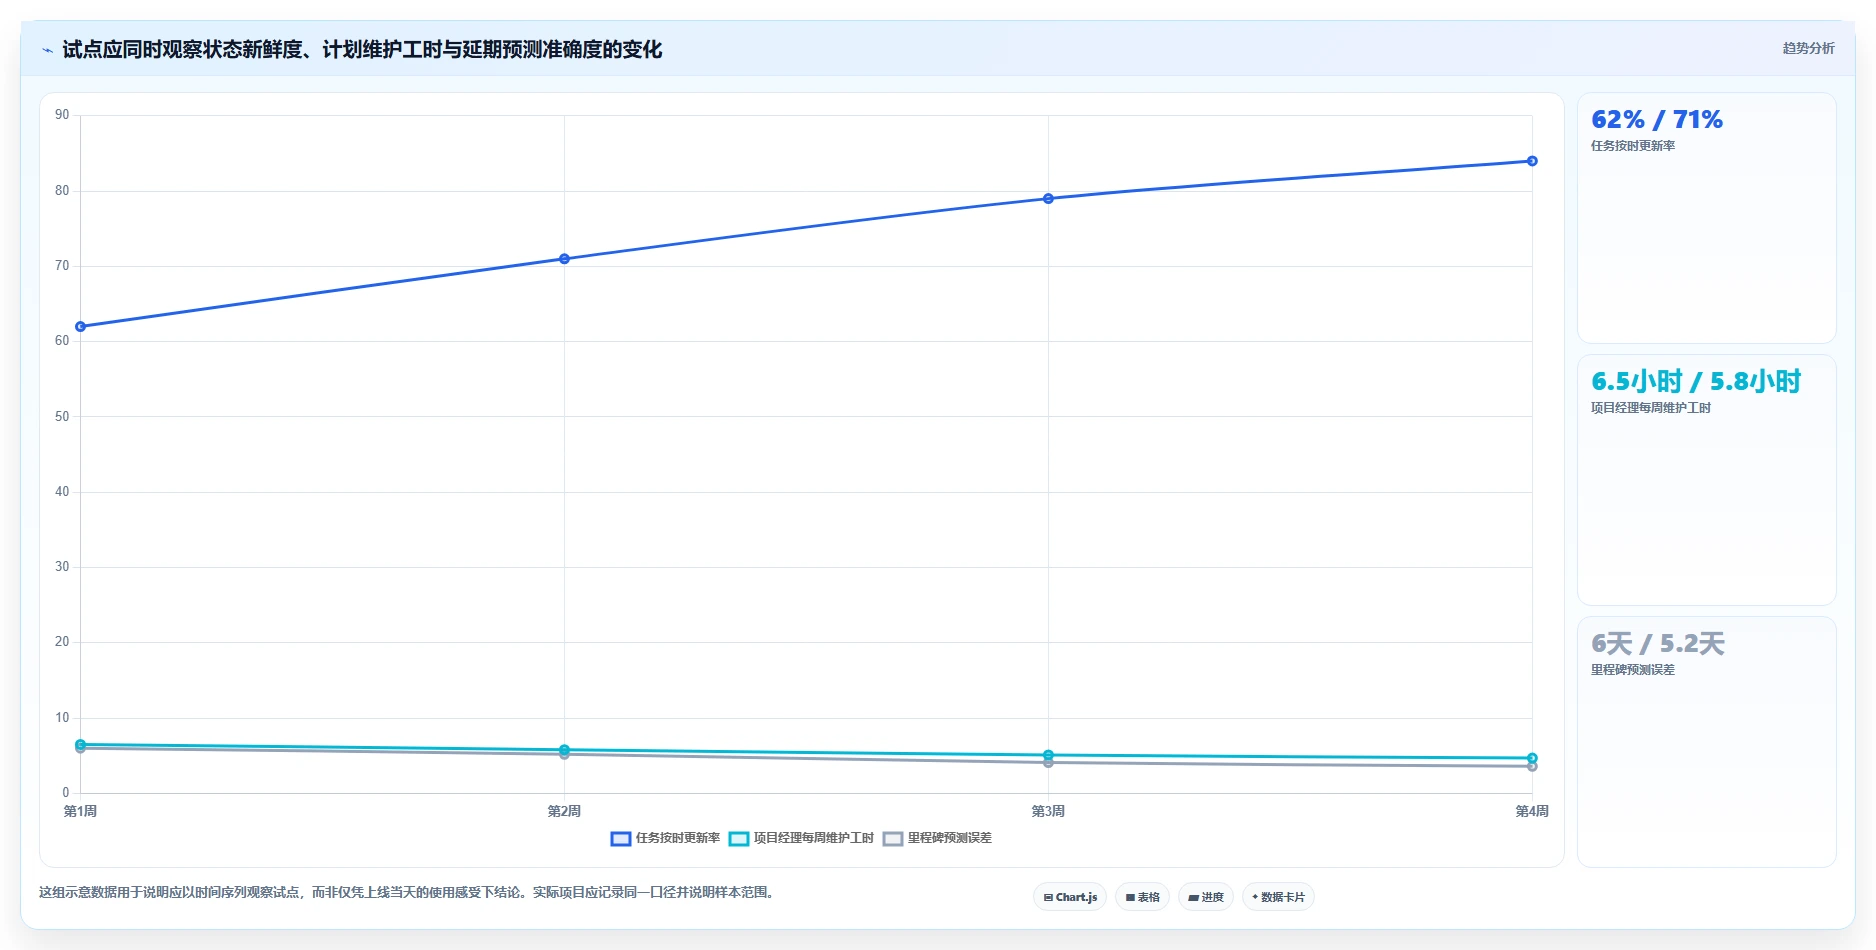Viewport: 1876px width, 950px height.
Task: Click the teal data point at 第4周
Action: (1532, 758)
